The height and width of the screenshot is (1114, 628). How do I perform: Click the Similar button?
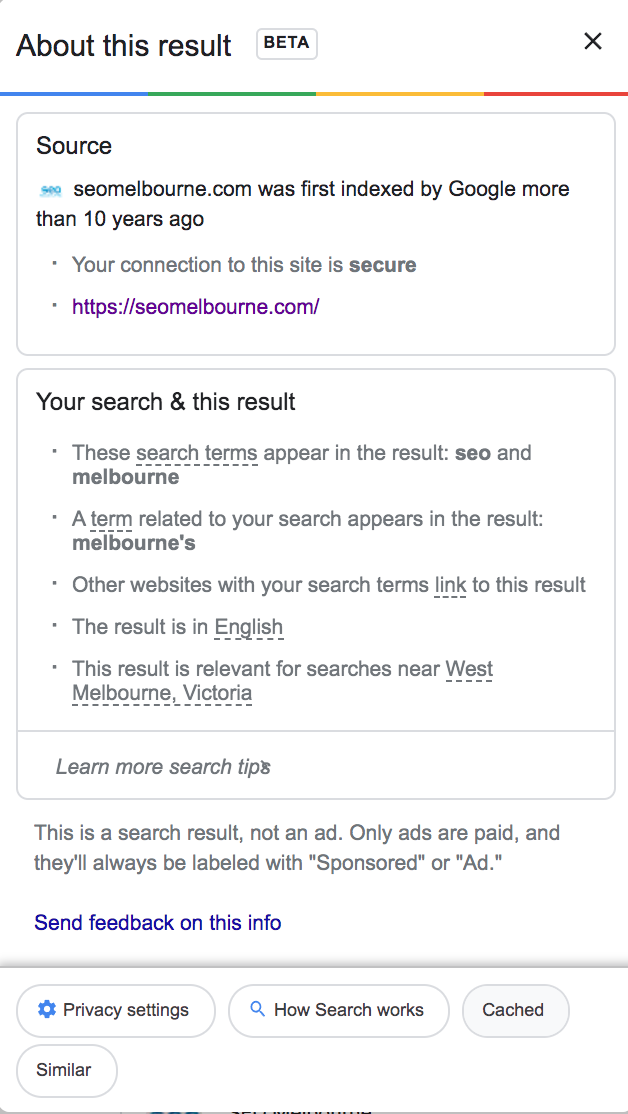pos(65,1070)
